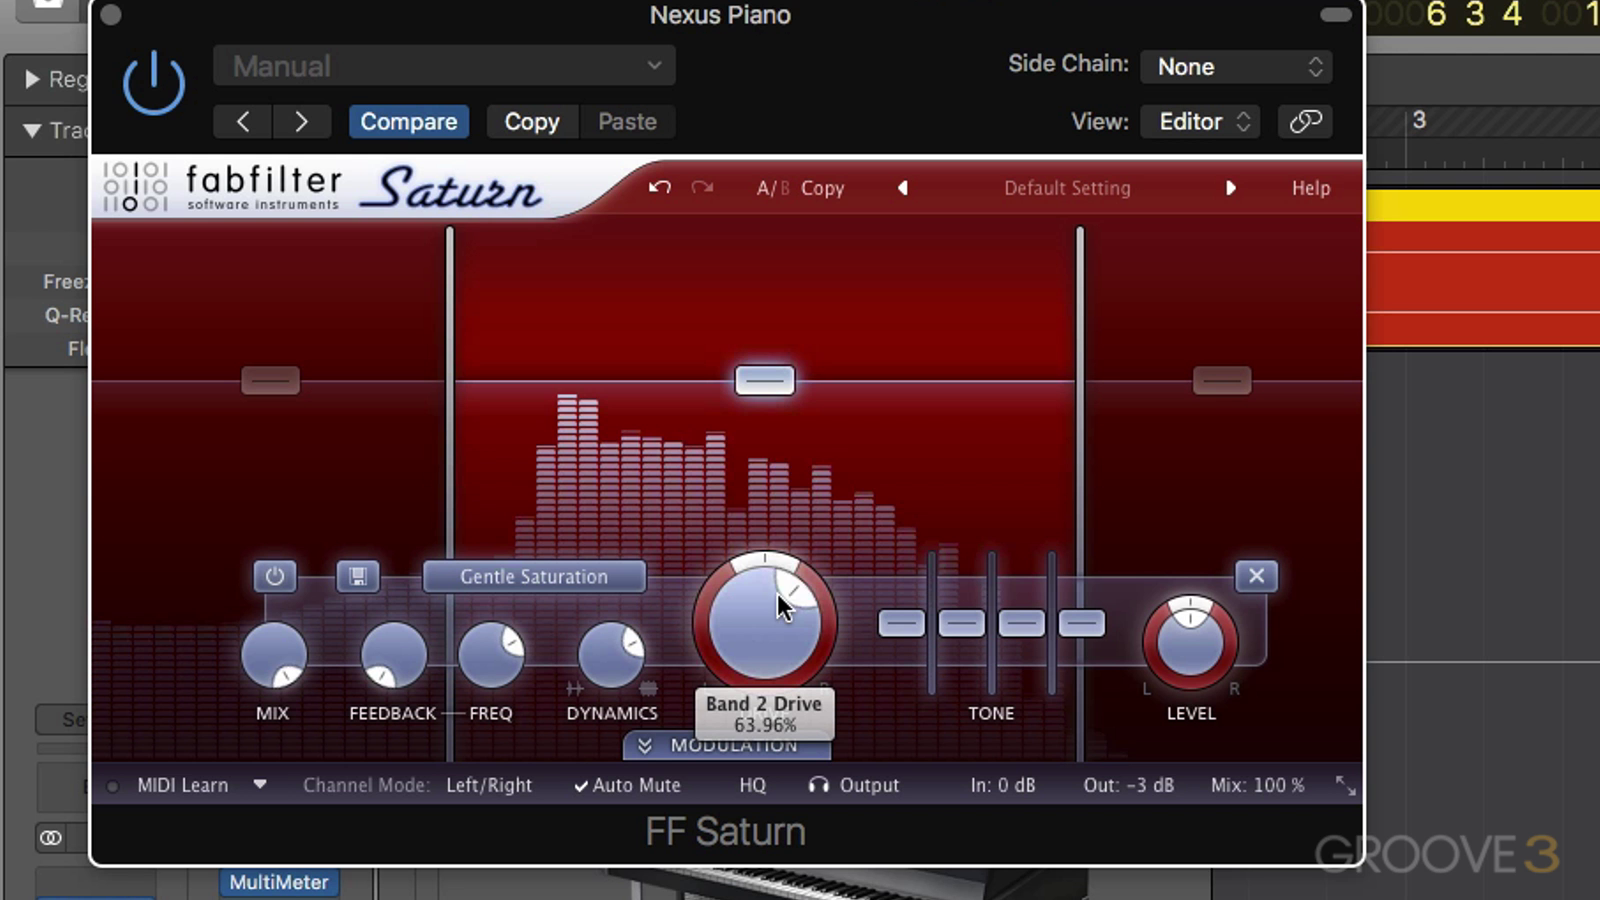The height and width of the screenshot is (900, 1600).
Task: Click the yellow track region
Action: pos(1483,206)
